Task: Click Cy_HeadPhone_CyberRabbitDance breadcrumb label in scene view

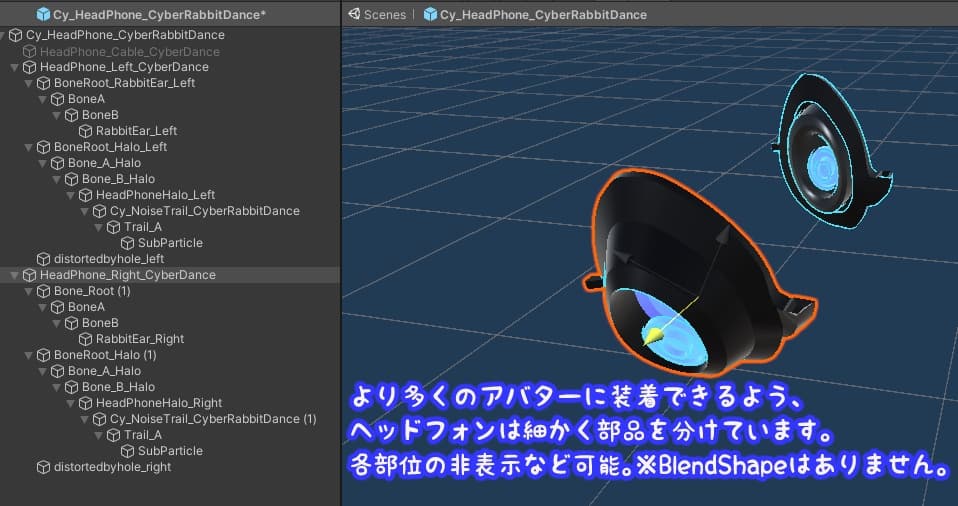Action: click(x=543, y=14)
